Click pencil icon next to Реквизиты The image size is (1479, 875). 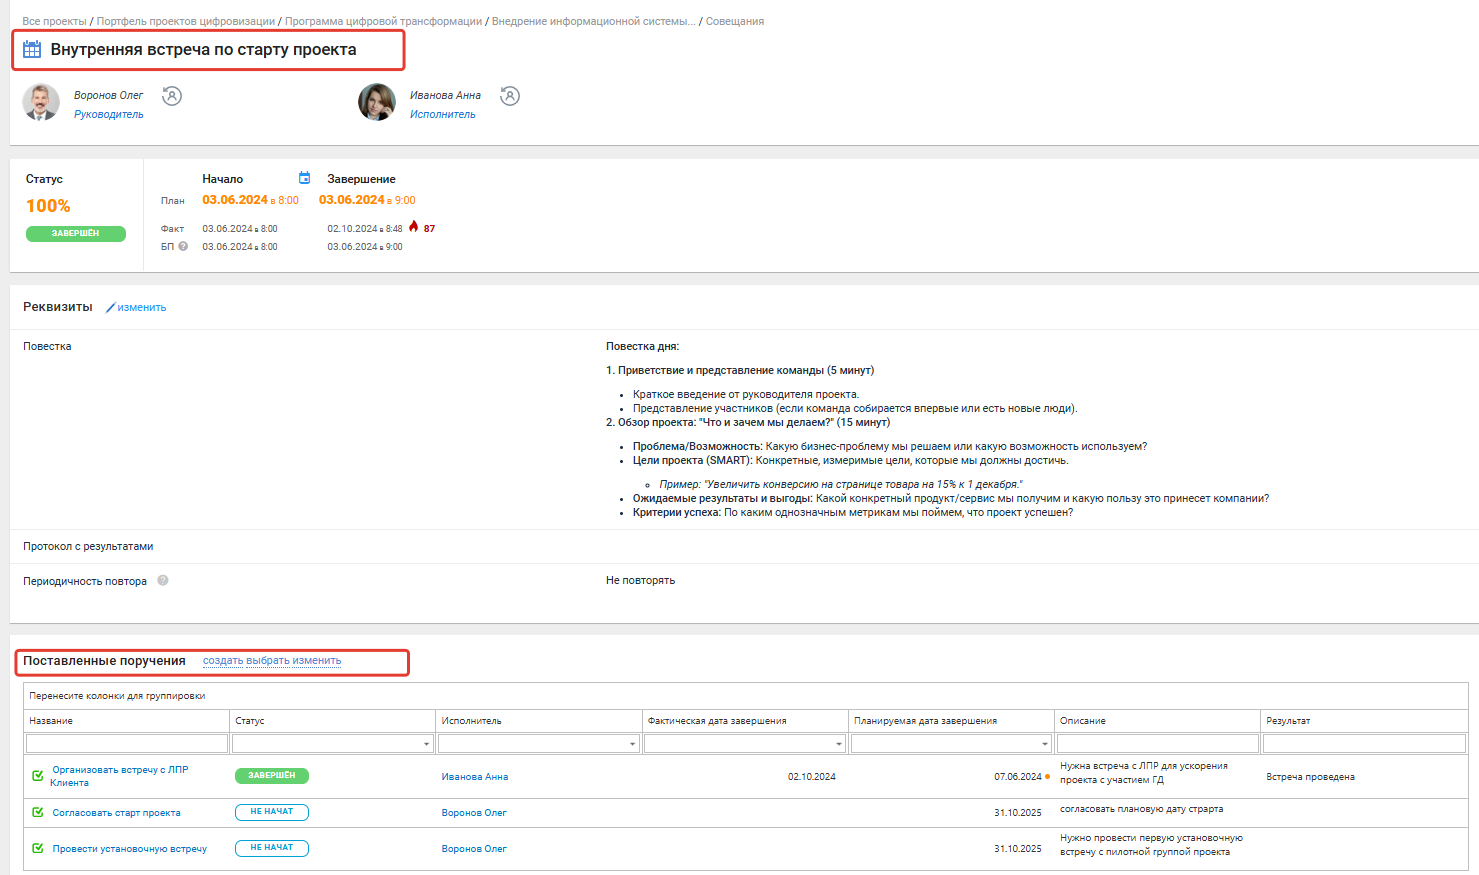(x=111, y=308)
